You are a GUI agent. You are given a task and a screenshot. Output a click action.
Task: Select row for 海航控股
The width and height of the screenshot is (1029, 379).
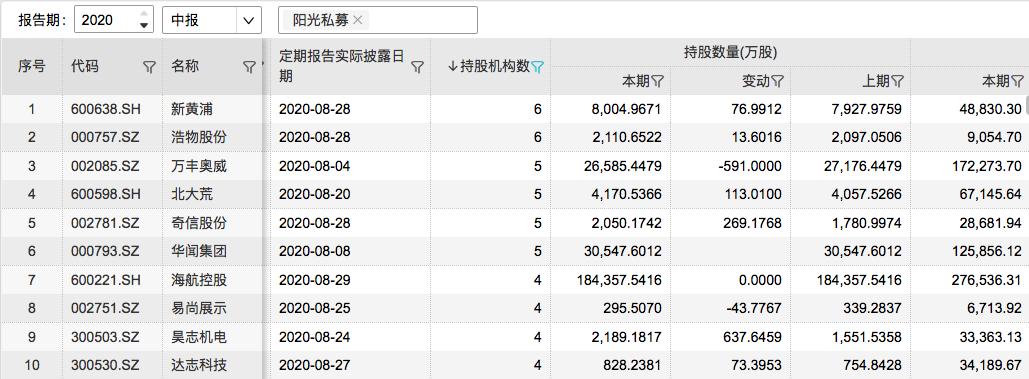[514, 280]
